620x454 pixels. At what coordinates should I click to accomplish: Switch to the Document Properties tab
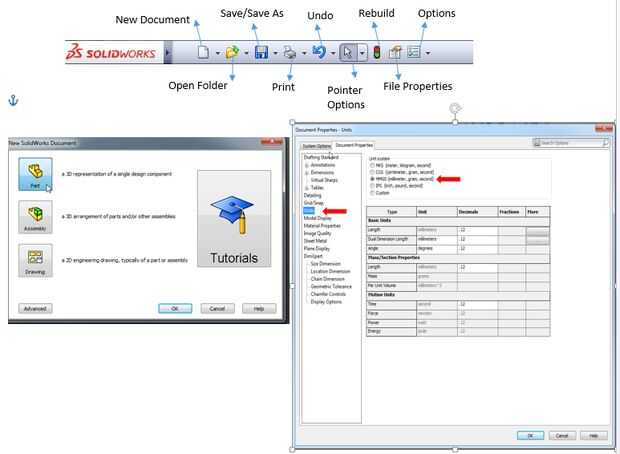click(354, 145)
